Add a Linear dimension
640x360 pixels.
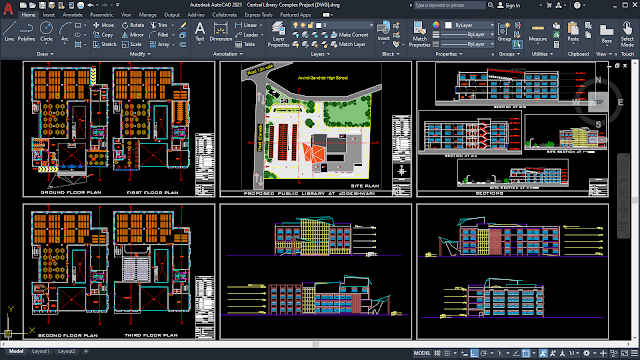[246, 25]
